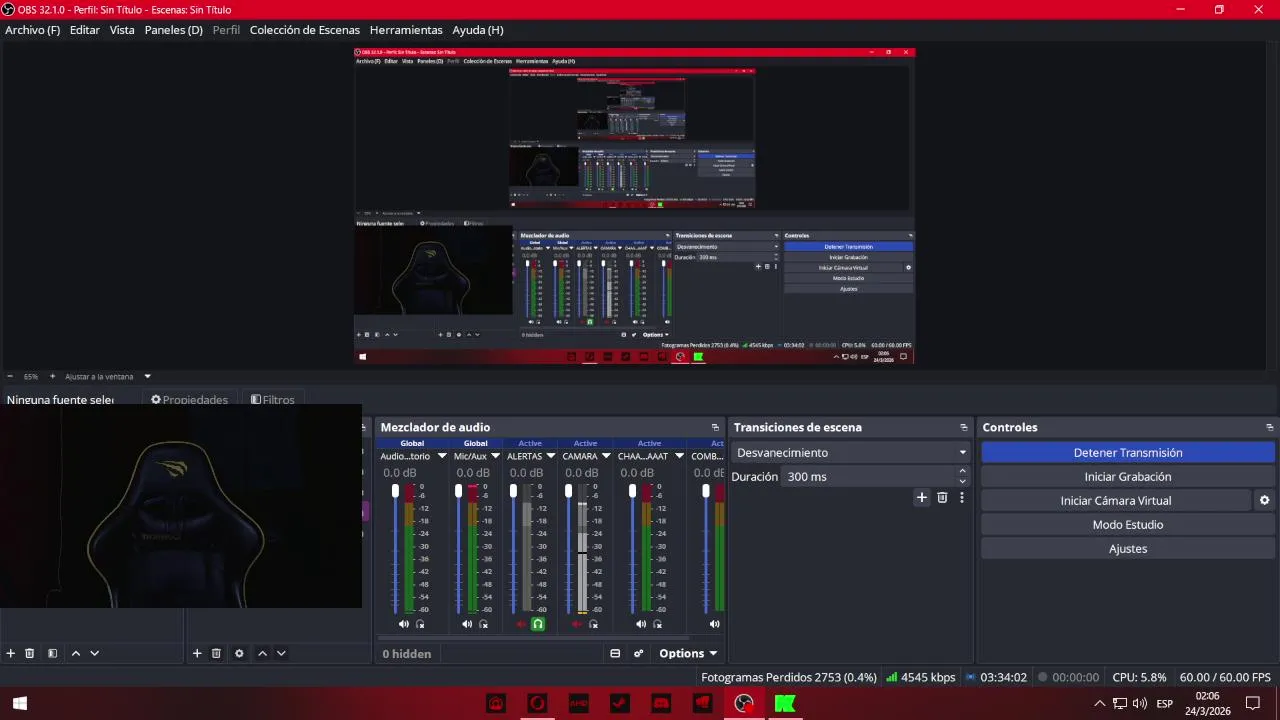The width and height of the screenshot is (1280, 720).
Task: Open the mixer Options dropdown
Action: [x=688, y=653]
